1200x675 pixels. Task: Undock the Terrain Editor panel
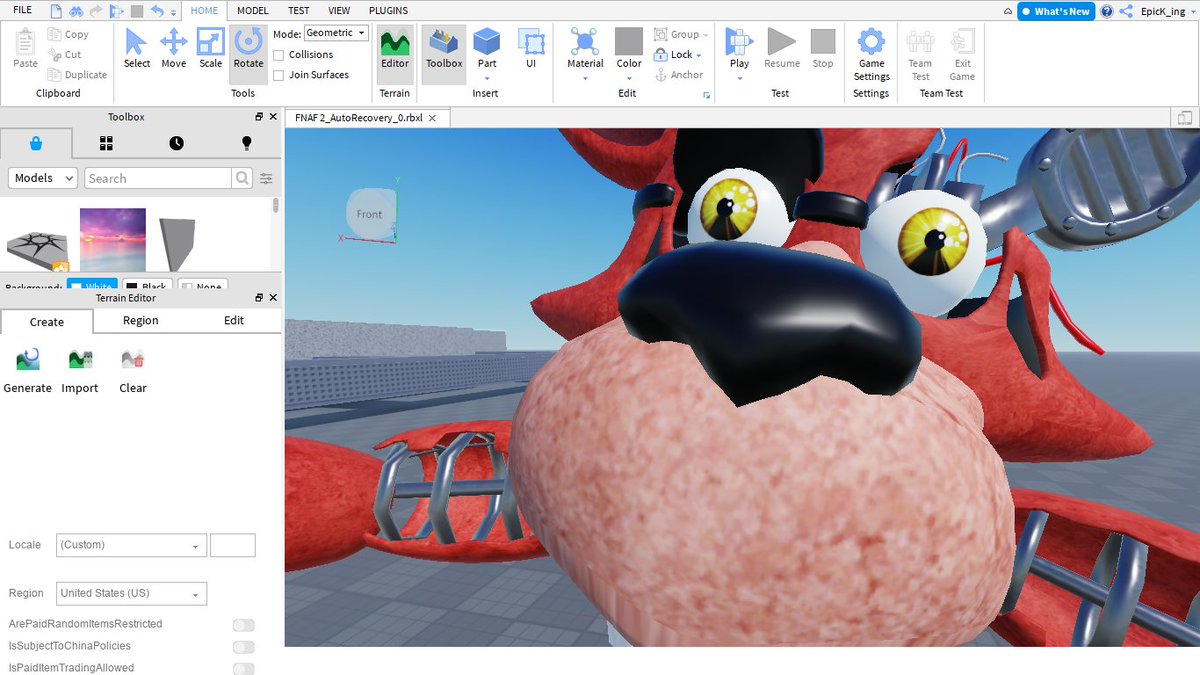coord(259,298)
